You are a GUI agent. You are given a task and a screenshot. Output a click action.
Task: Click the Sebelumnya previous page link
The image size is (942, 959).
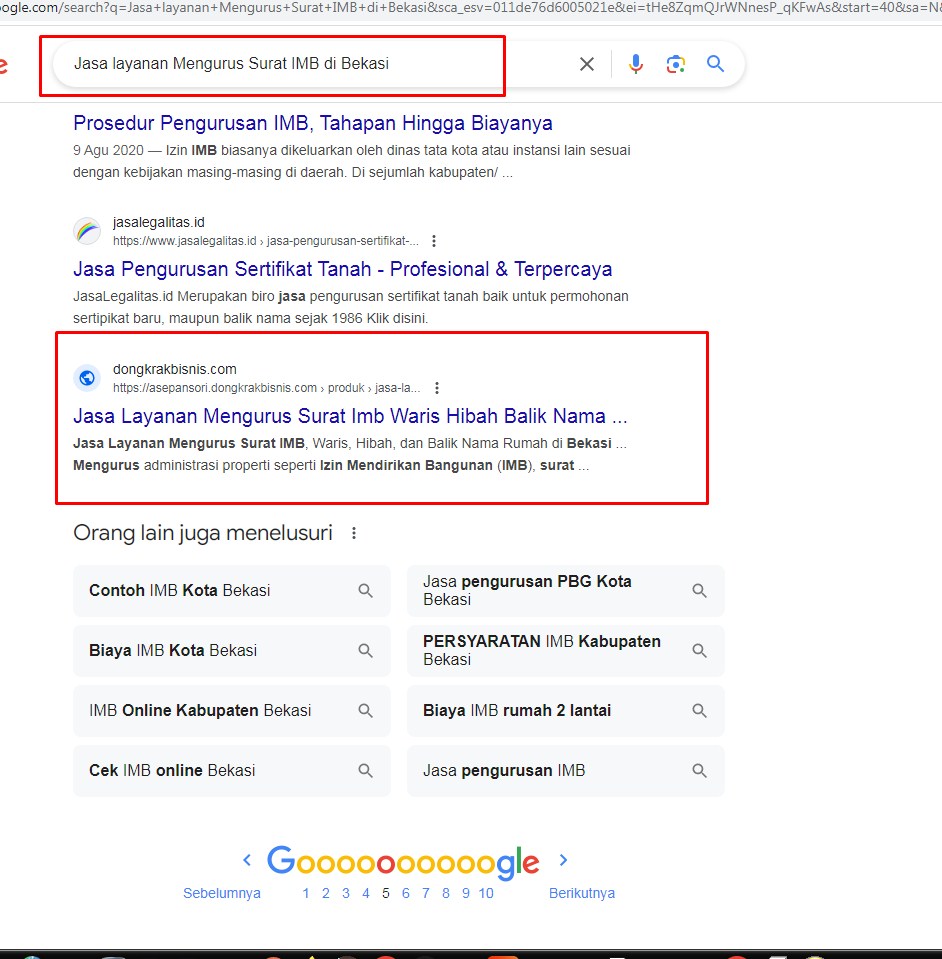tap(222, 893)
